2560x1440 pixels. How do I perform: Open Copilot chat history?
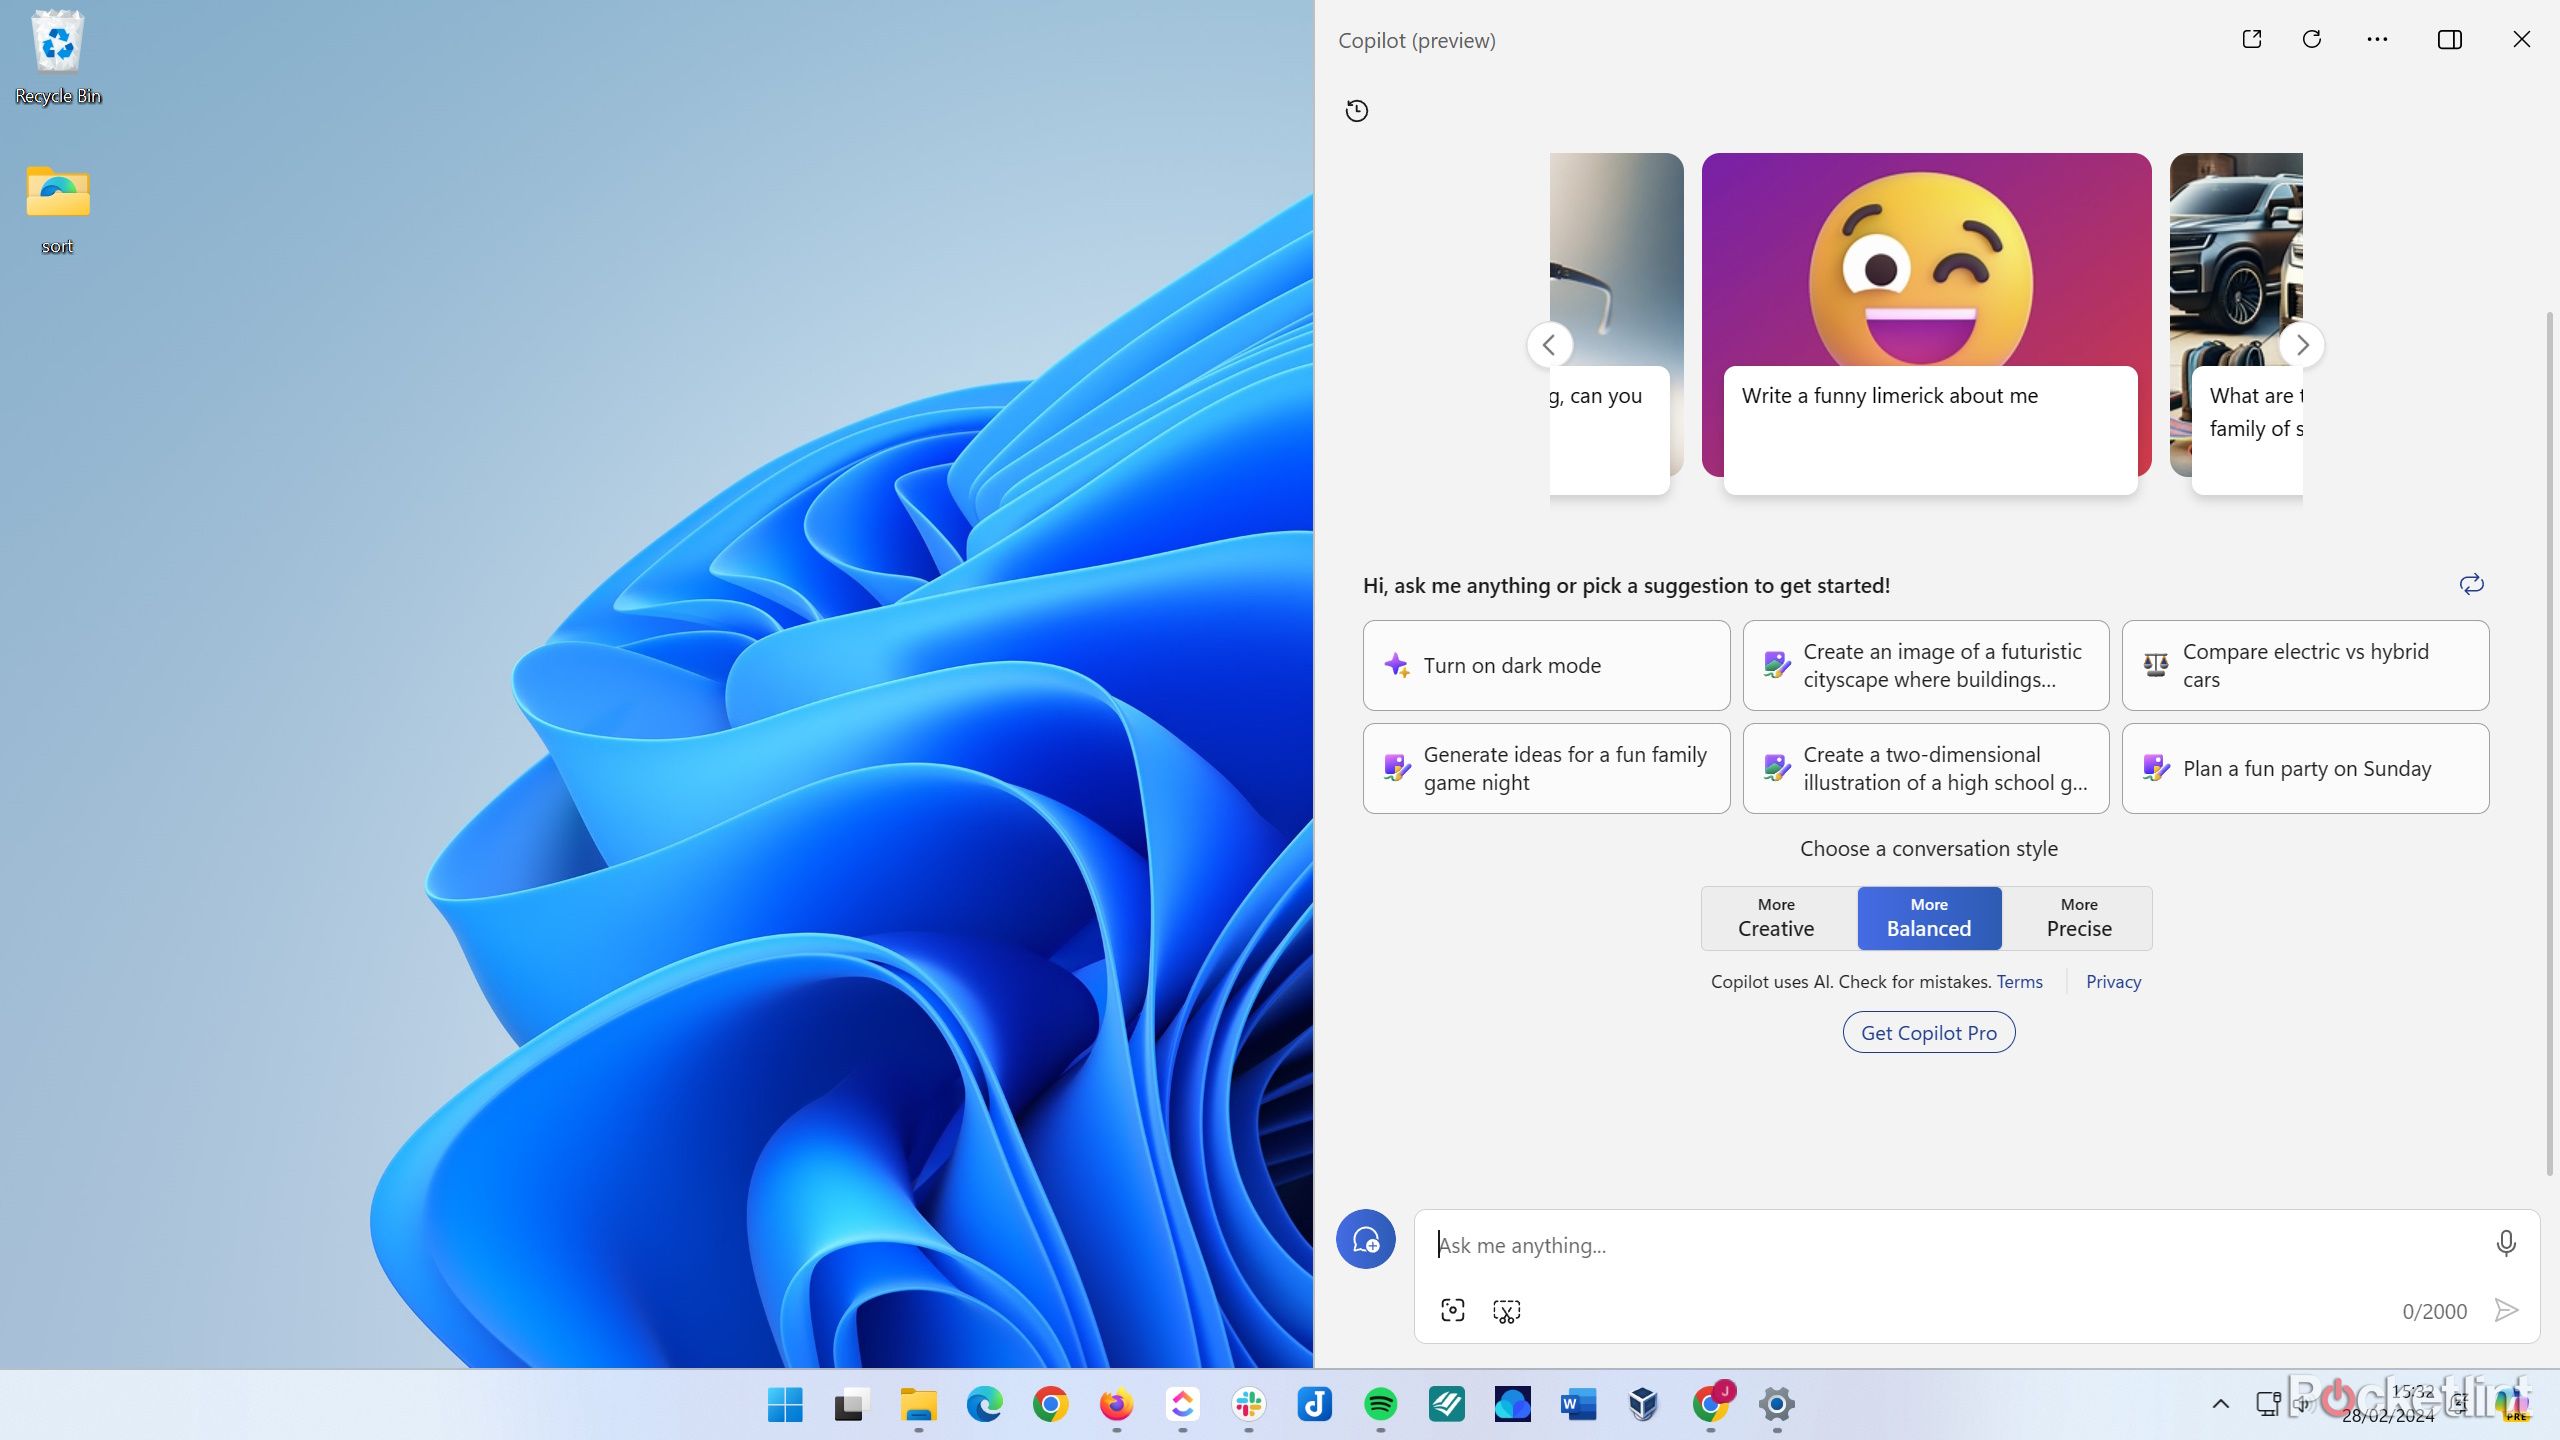pyautogui.click(x=1357, y=111)
